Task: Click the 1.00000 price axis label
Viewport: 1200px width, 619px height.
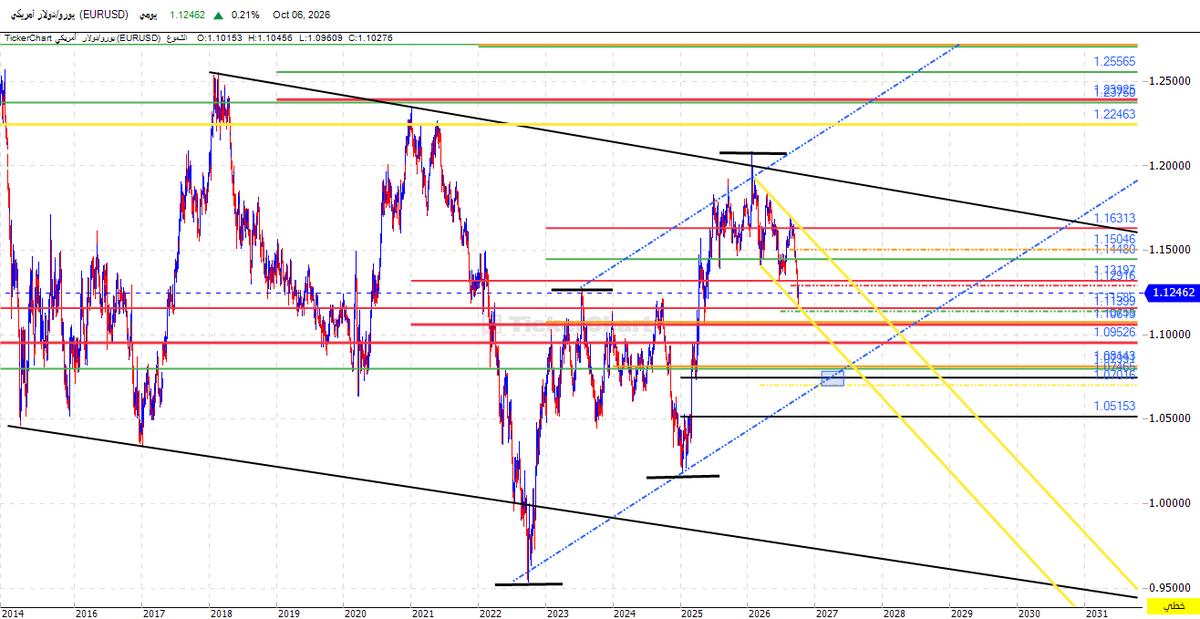Action: coord(1168,503)
